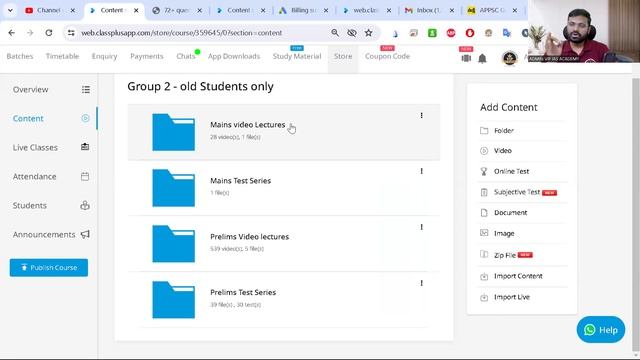Viewport: 640px width, 360px height.
Task: Reload the page with refresh icon
Action: pyautogui.click(x=49, y=33)
